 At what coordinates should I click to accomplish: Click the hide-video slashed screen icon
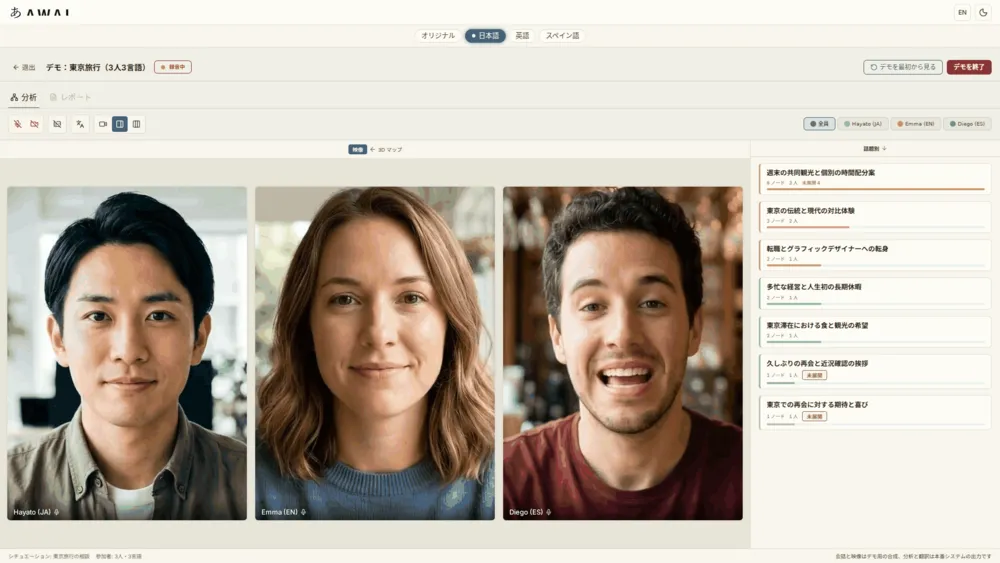point(57,124)
